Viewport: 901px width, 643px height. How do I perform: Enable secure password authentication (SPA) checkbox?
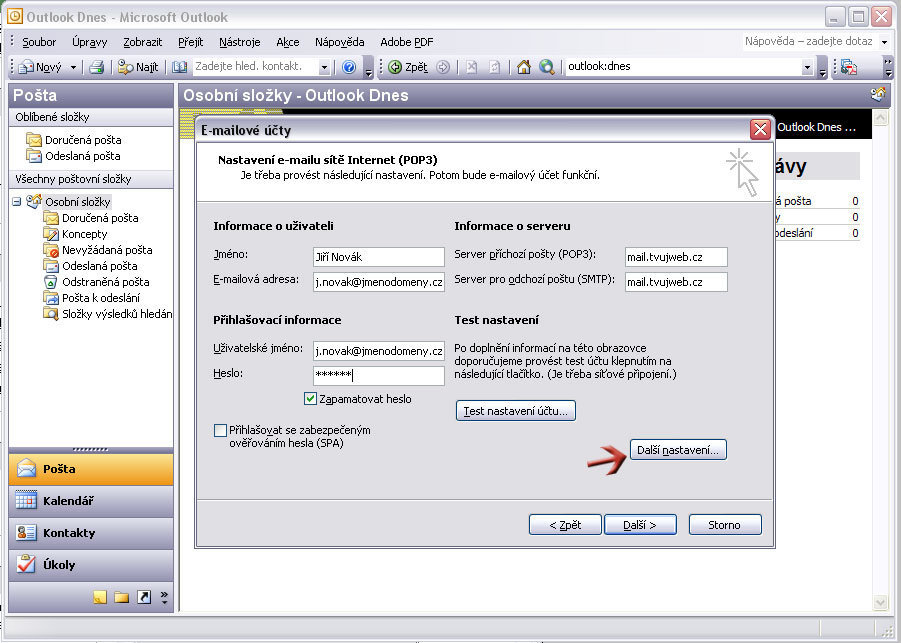221,430
